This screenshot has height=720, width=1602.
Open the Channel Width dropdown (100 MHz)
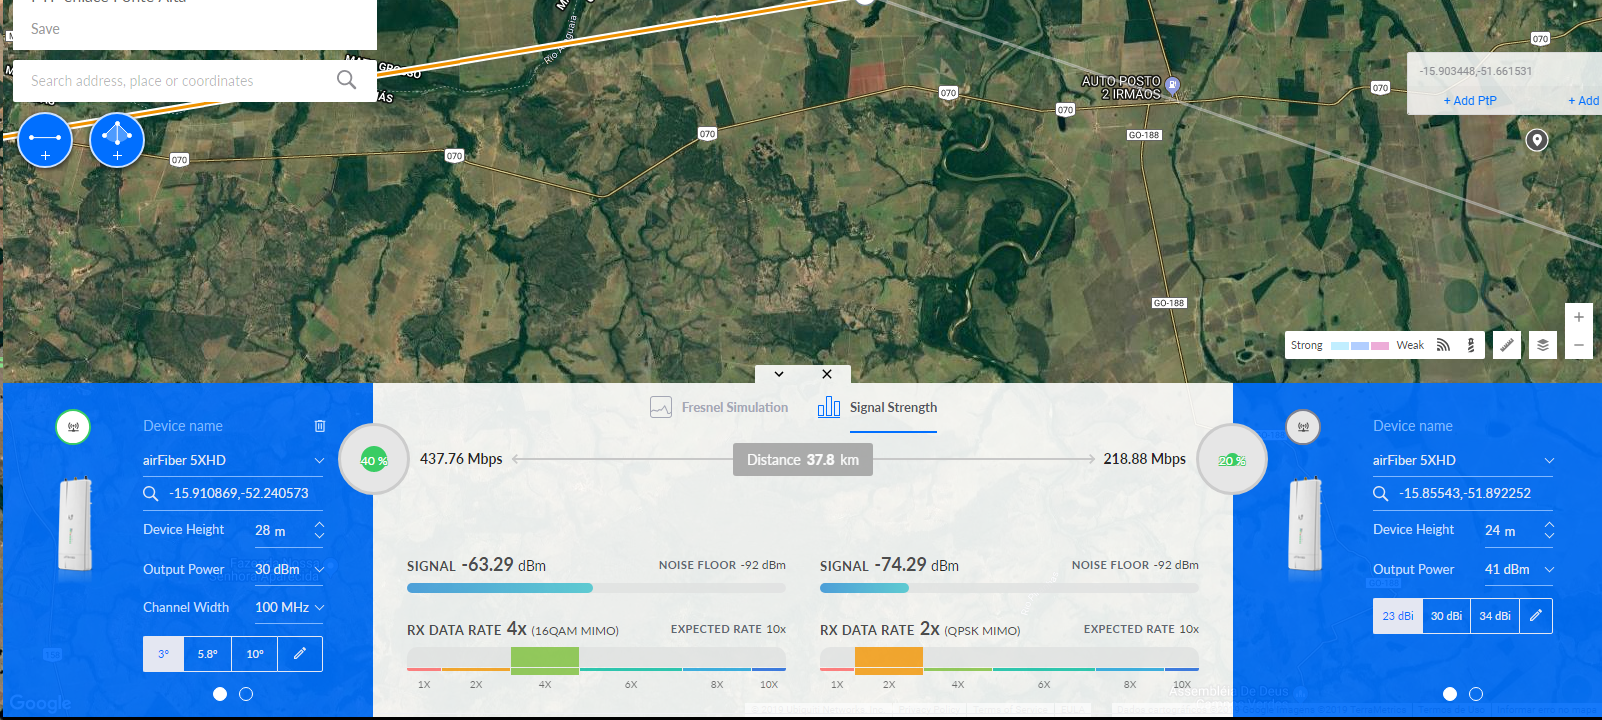coord(289,607)
